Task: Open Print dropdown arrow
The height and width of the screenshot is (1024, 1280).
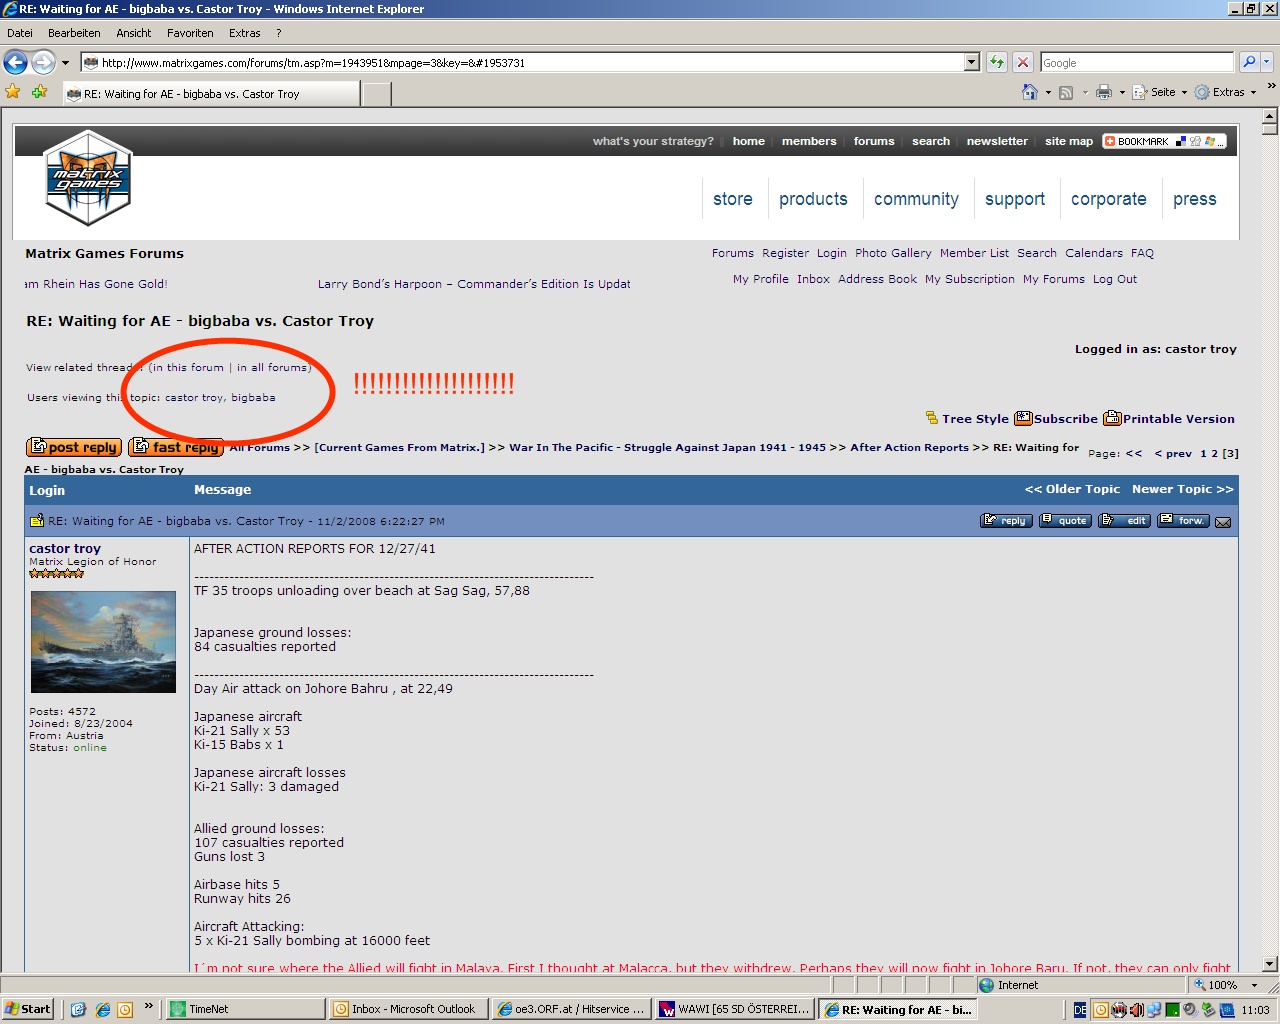Action: point(1121,92)
